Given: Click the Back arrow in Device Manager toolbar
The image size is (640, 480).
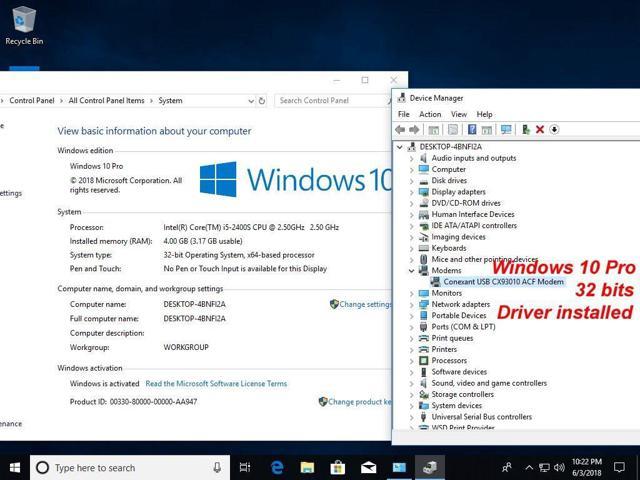Looking at the screenshot, I should click(x=401, y=130).
